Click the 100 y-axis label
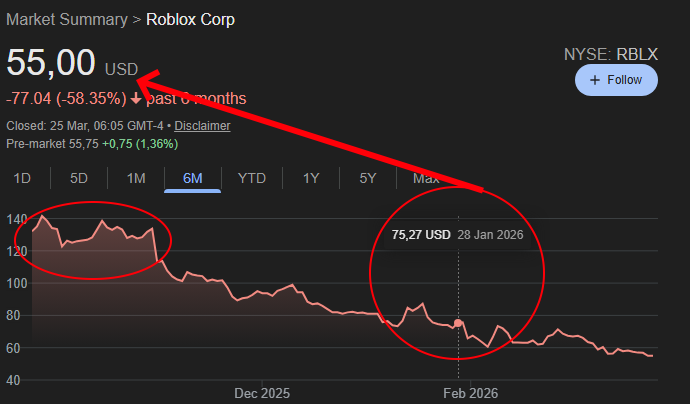690x404 pixels. pyautogui.click(x=17, y=283)
